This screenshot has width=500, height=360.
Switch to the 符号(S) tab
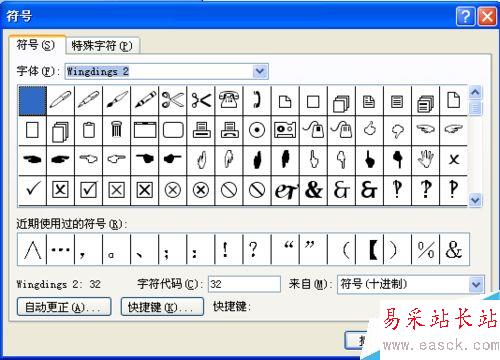coord(37,45)
